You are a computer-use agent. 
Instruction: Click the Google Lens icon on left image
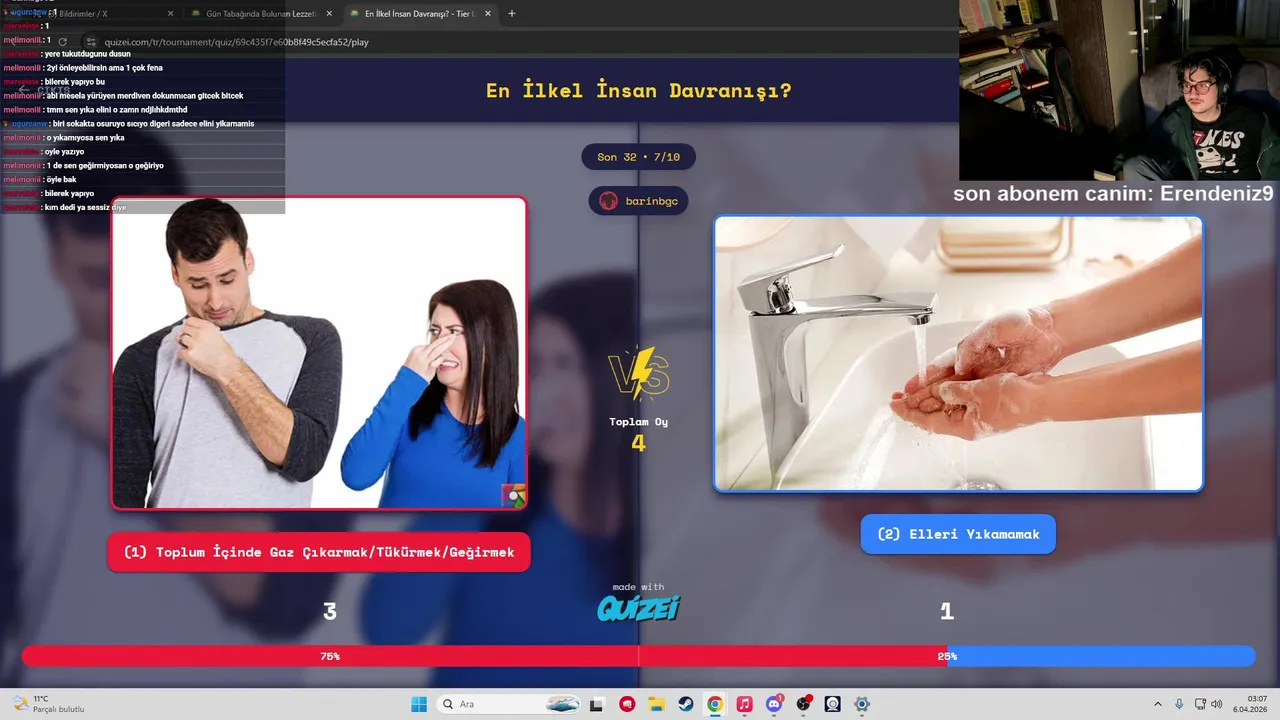click(514, 496)
